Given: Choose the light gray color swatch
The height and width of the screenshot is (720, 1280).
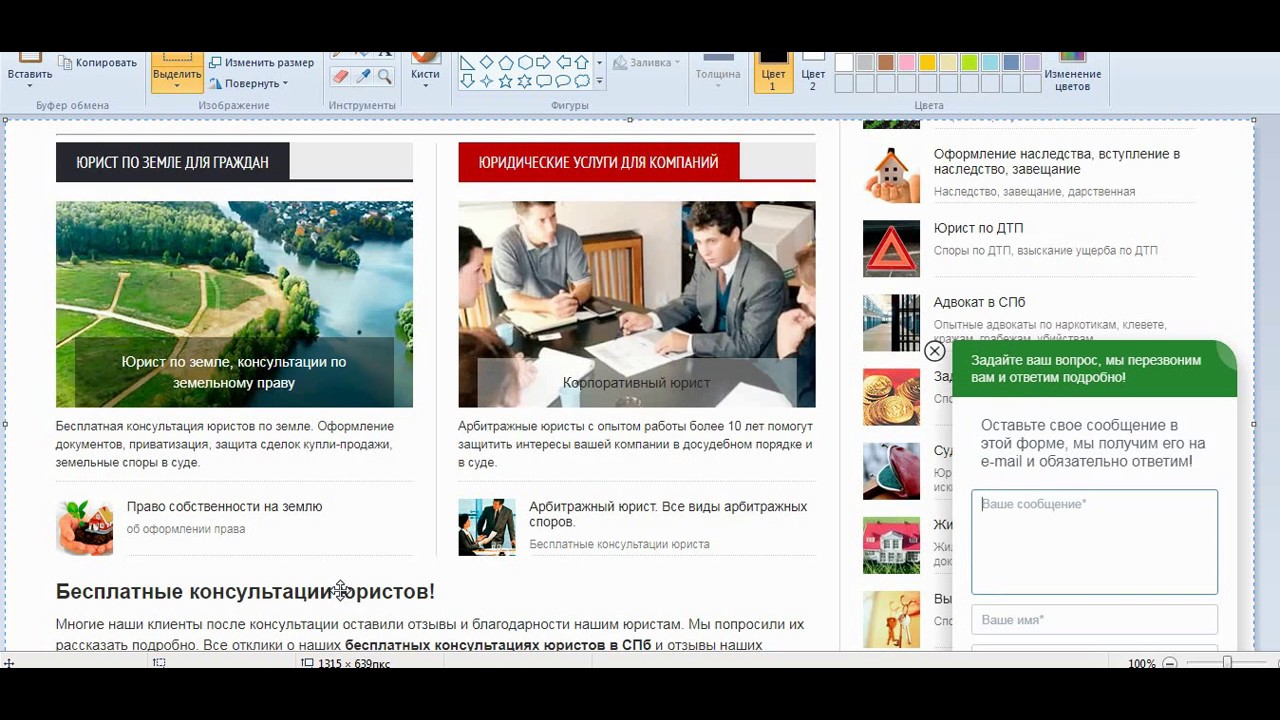Looking at the screenshot, I should pos(865,63).
